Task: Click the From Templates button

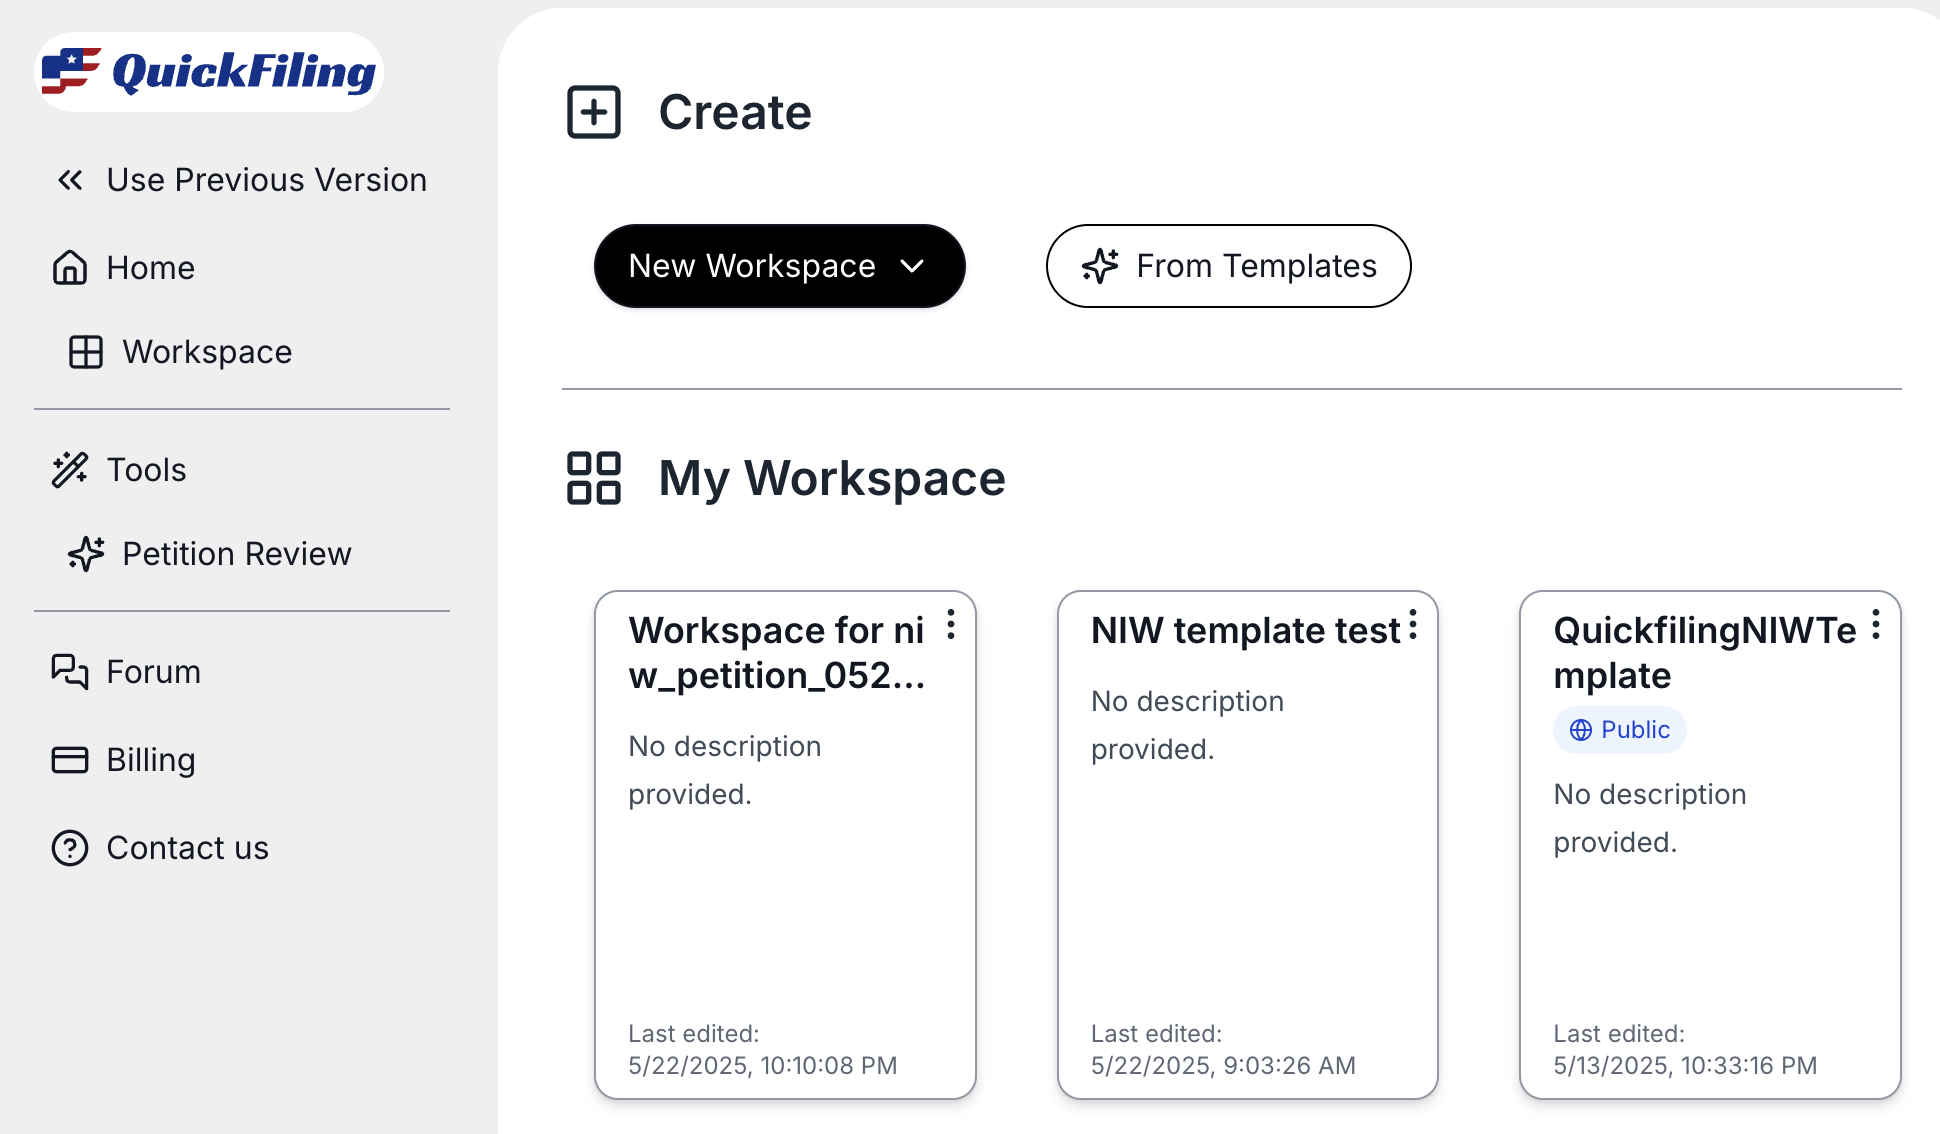Action: tap(1228, 266)
